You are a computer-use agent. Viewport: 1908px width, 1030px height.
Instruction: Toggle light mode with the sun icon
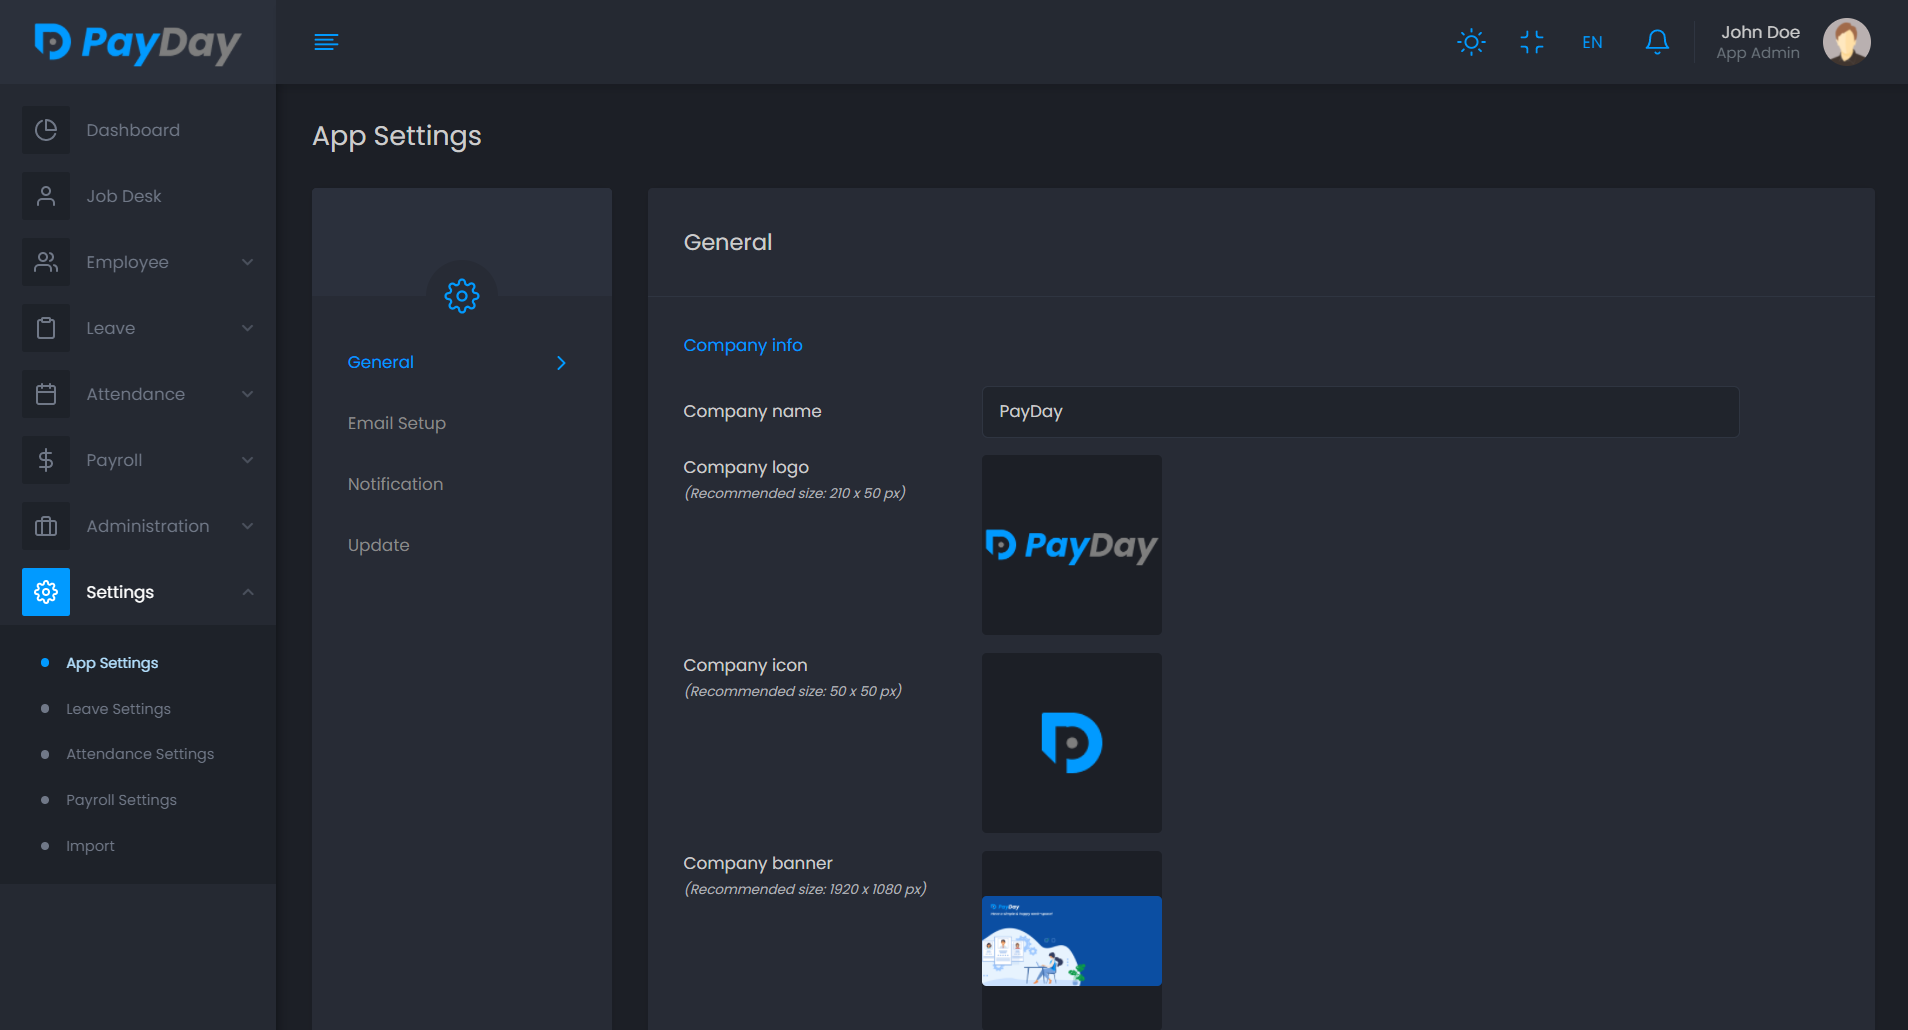pos(1471,42)
